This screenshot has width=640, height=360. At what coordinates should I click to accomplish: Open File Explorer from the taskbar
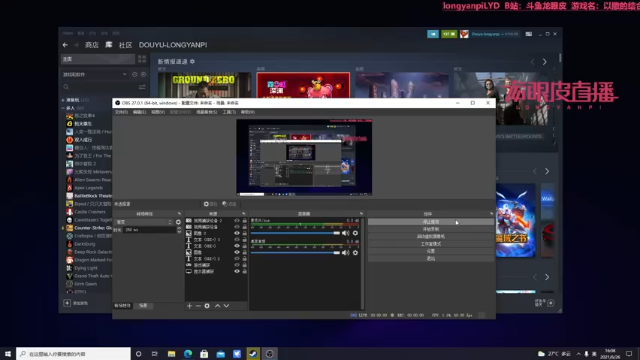(171, 354)
